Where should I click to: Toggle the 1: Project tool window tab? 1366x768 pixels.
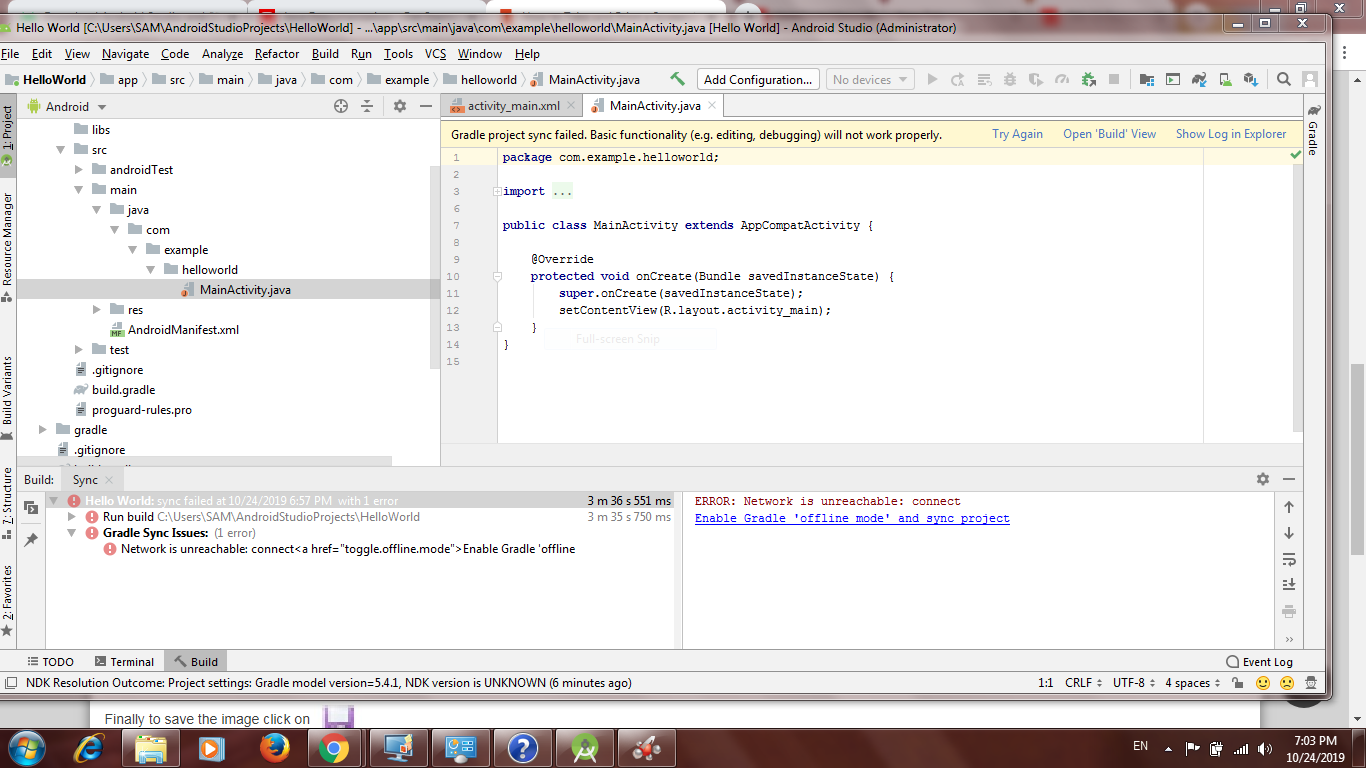pyautogui.click(x=8, y=135)
